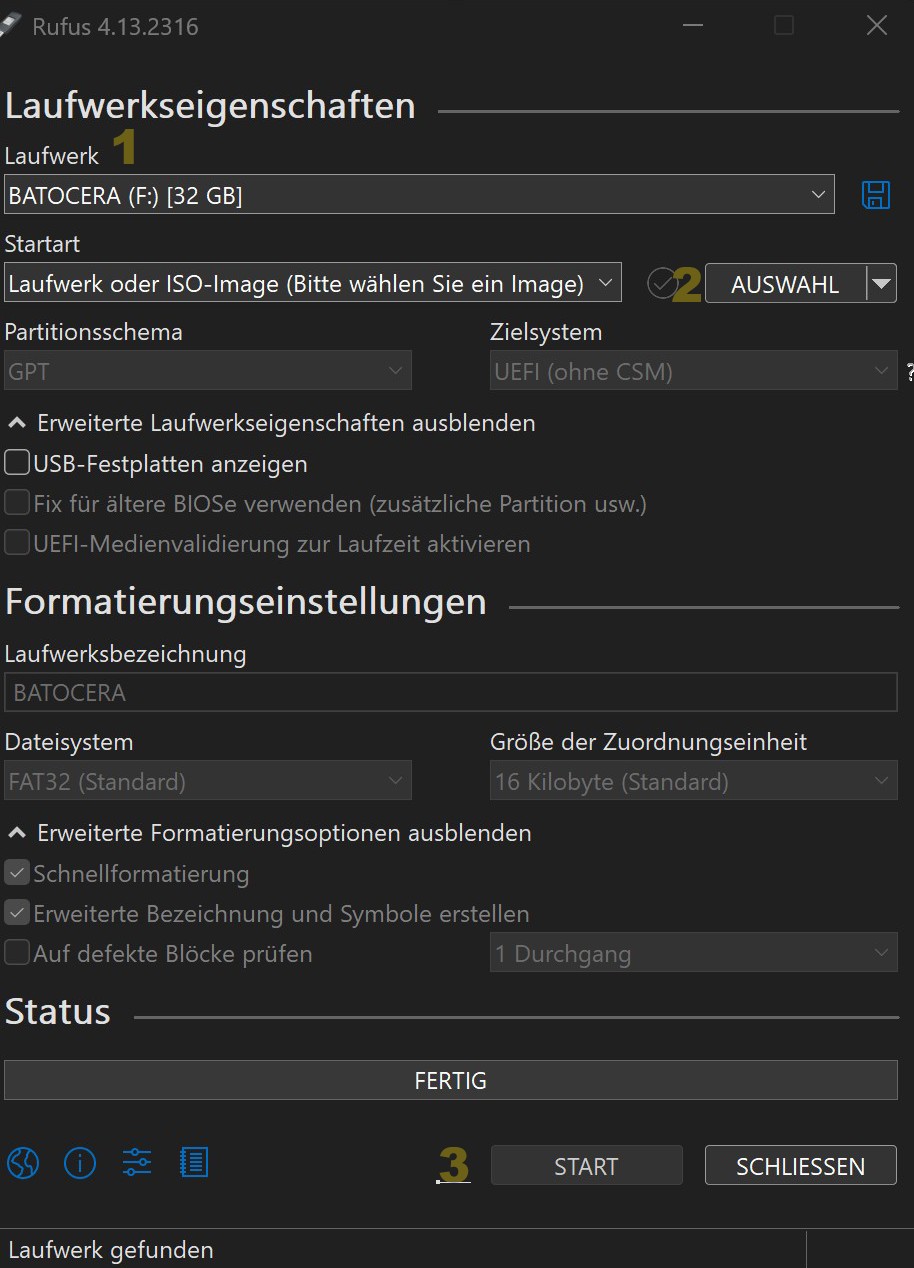Uncheck Erweiterte Bezeichnung und Symbole erstellen
The width and height of the screenshot is (914, 1268).
(17, 913)
